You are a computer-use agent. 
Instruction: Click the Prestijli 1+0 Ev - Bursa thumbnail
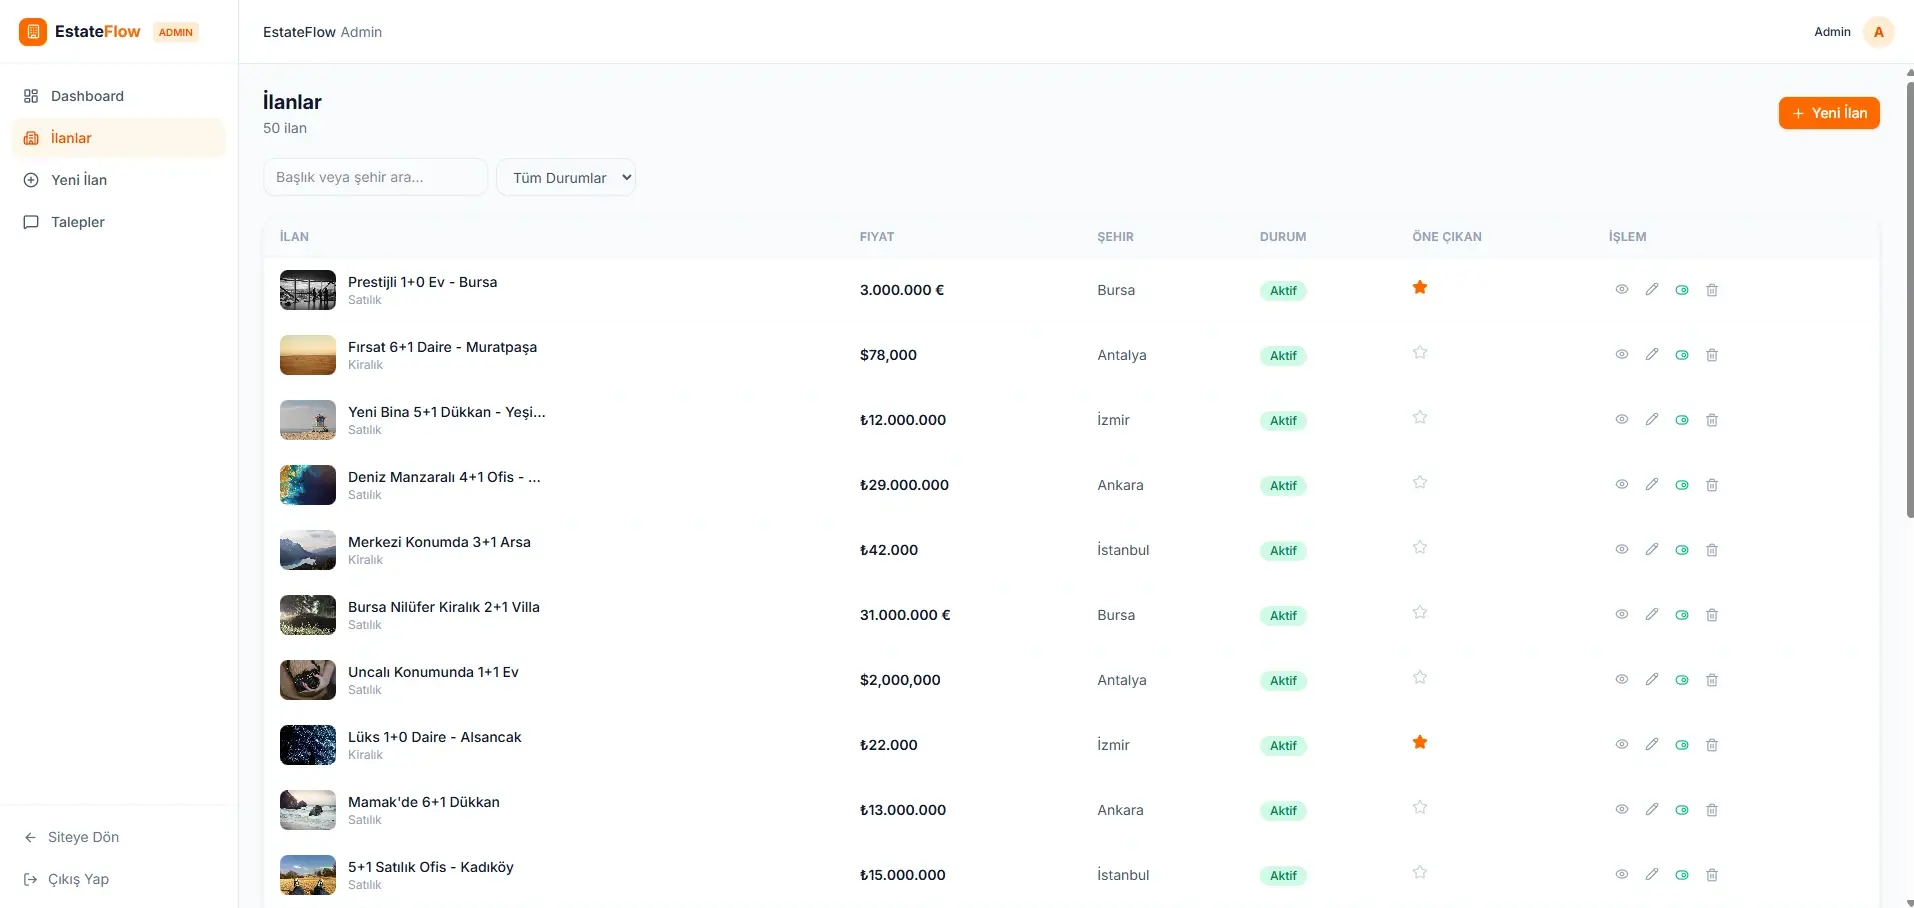308,290
